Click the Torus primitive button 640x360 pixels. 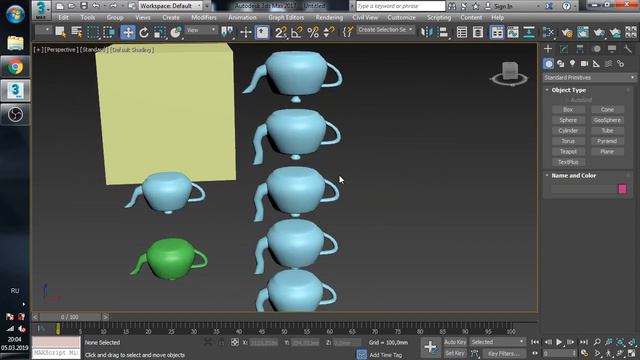click(x=568, y=141)
